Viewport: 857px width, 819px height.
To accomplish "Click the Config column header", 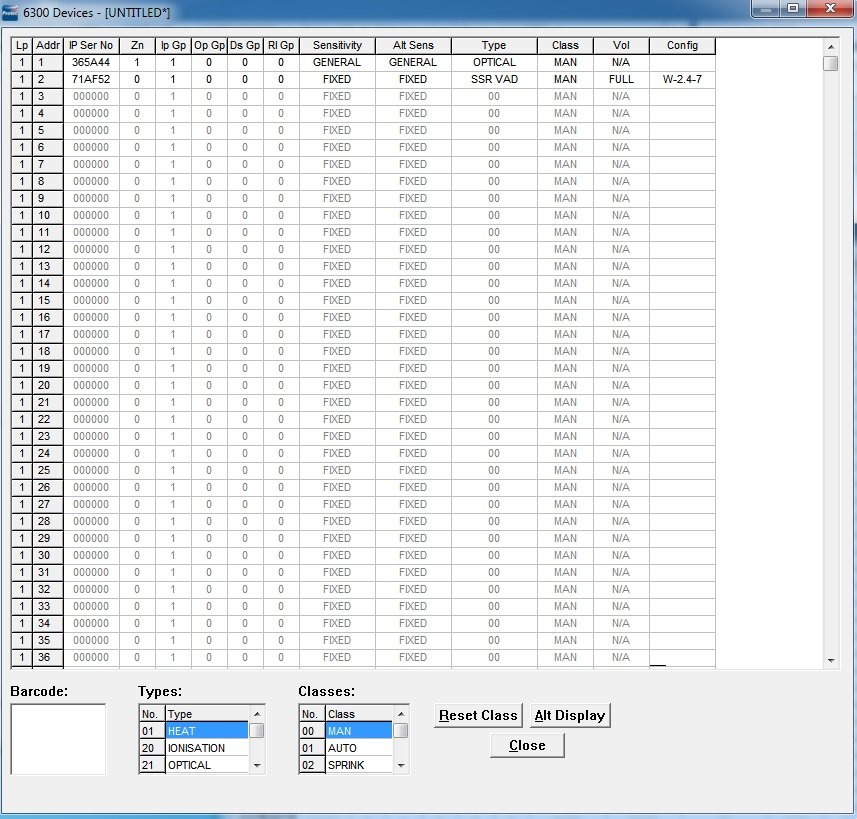I will point(682,45).
